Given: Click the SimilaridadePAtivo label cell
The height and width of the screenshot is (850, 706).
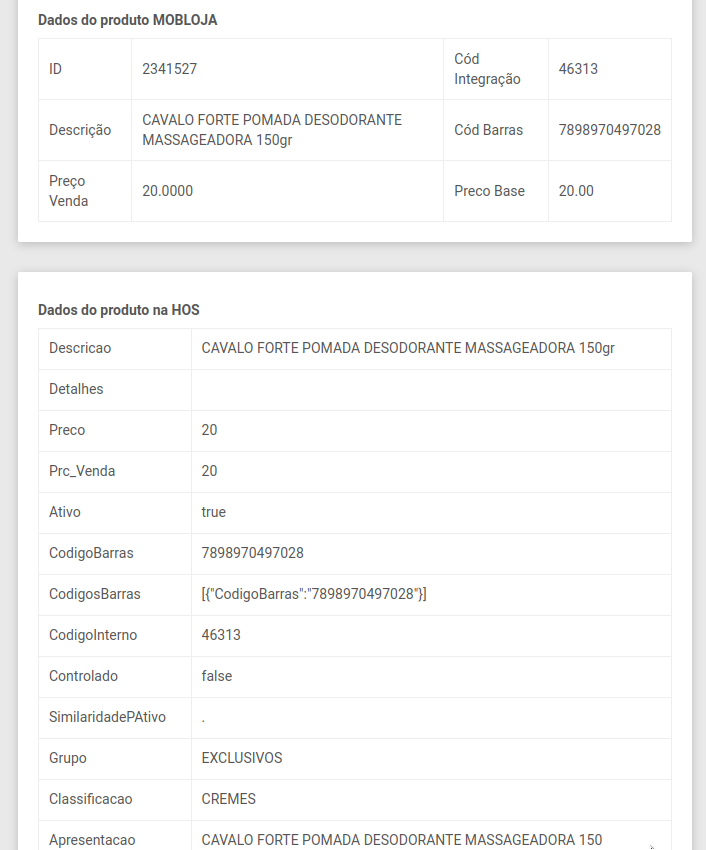Looking at the screenshot, I should click(108, 717).
